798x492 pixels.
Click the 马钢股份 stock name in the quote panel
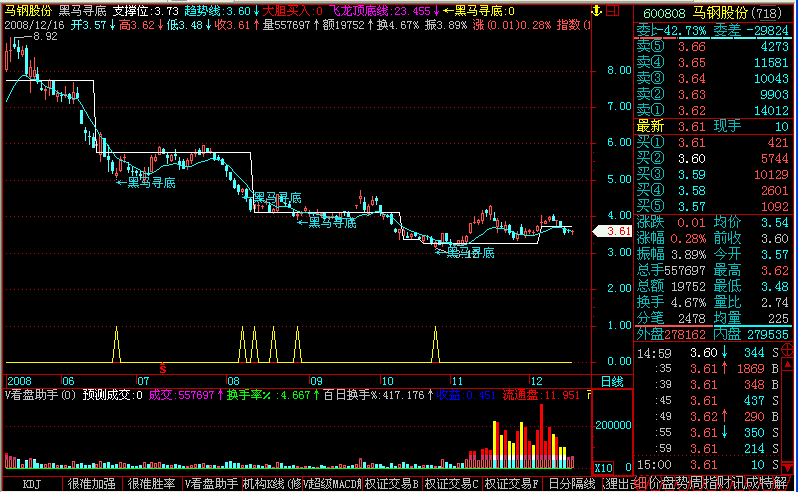point(719,13)
